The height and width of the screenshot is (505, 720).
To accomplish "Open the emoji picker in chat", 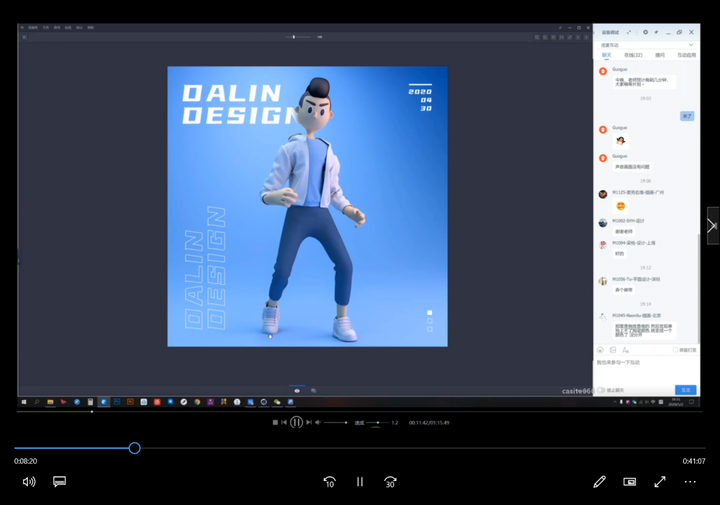I will click(600, 350).
